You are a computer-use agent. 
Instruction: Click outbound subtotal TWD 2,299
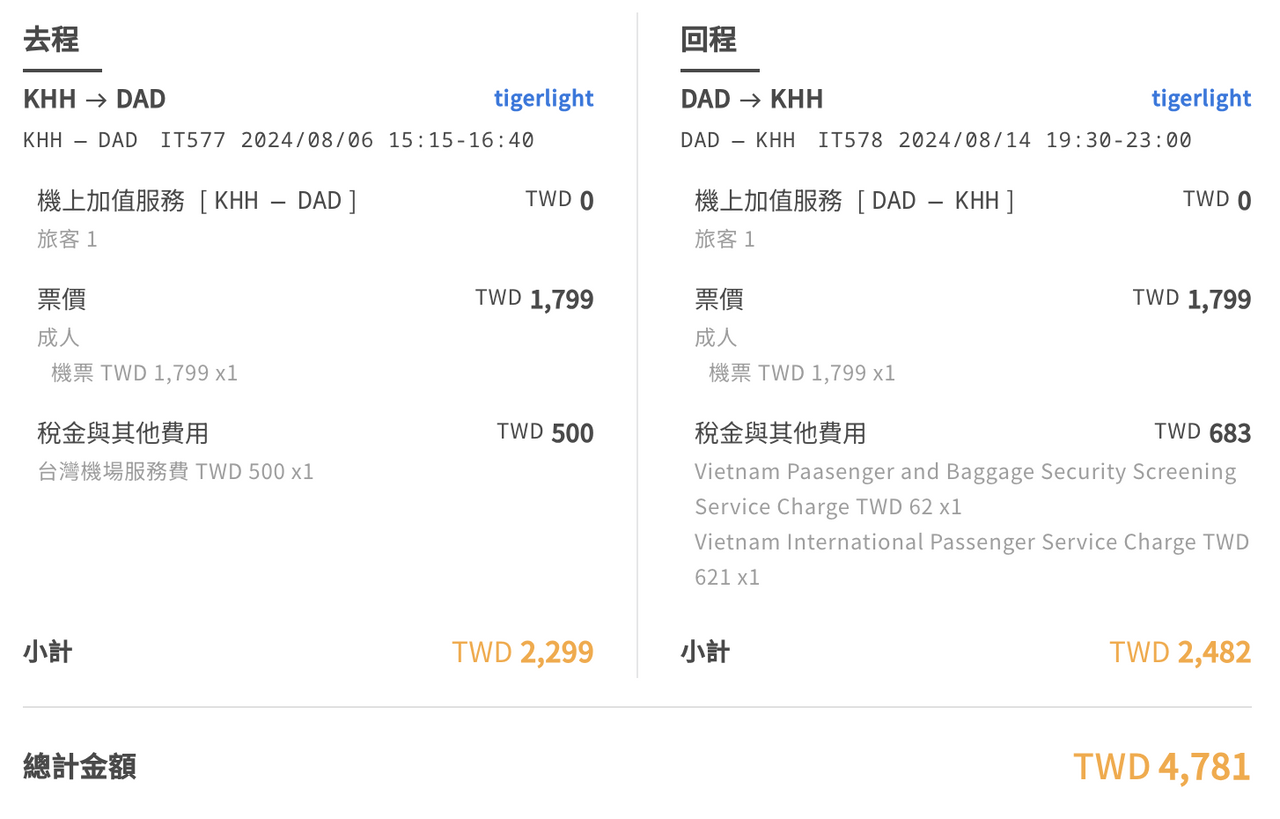(x=523, y=652)
